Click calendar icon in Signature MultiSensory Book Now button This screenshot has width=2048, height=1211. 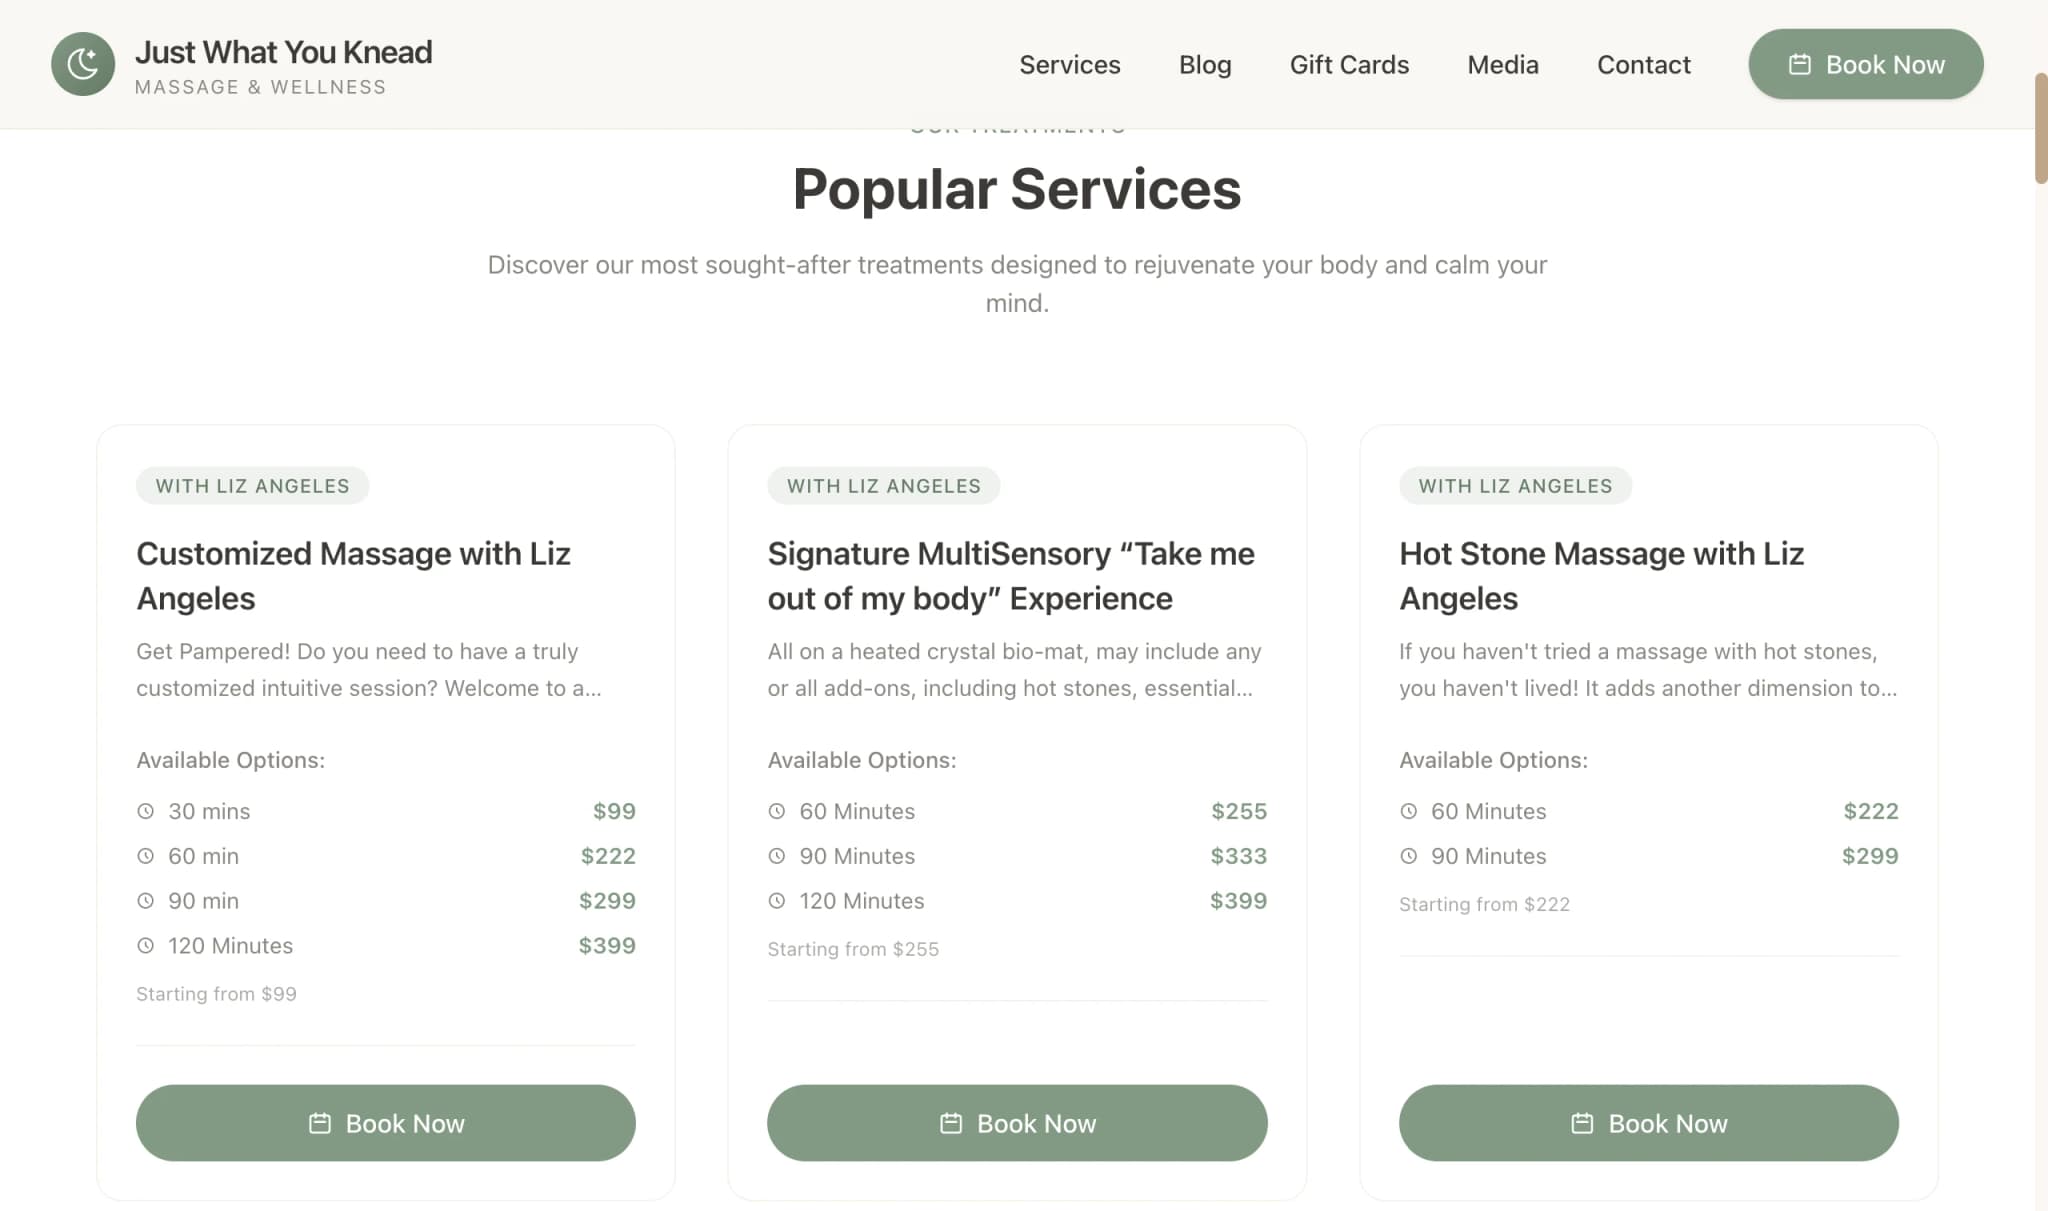point(951,1123)
